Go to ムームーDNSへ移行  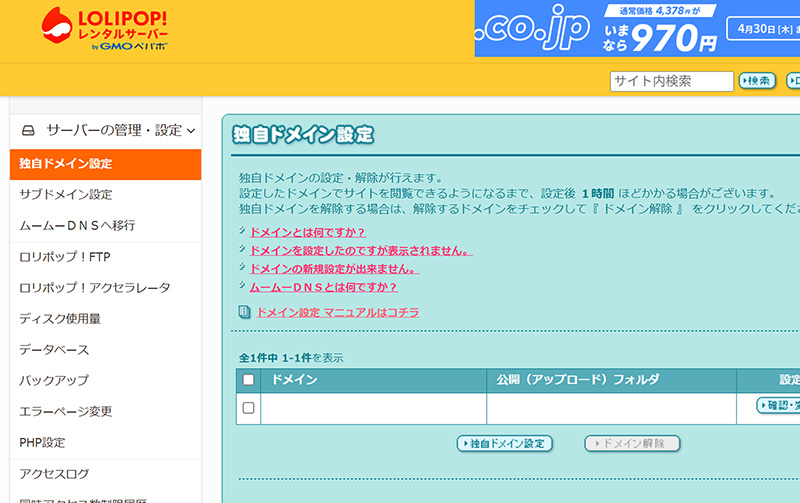[77, 225]
